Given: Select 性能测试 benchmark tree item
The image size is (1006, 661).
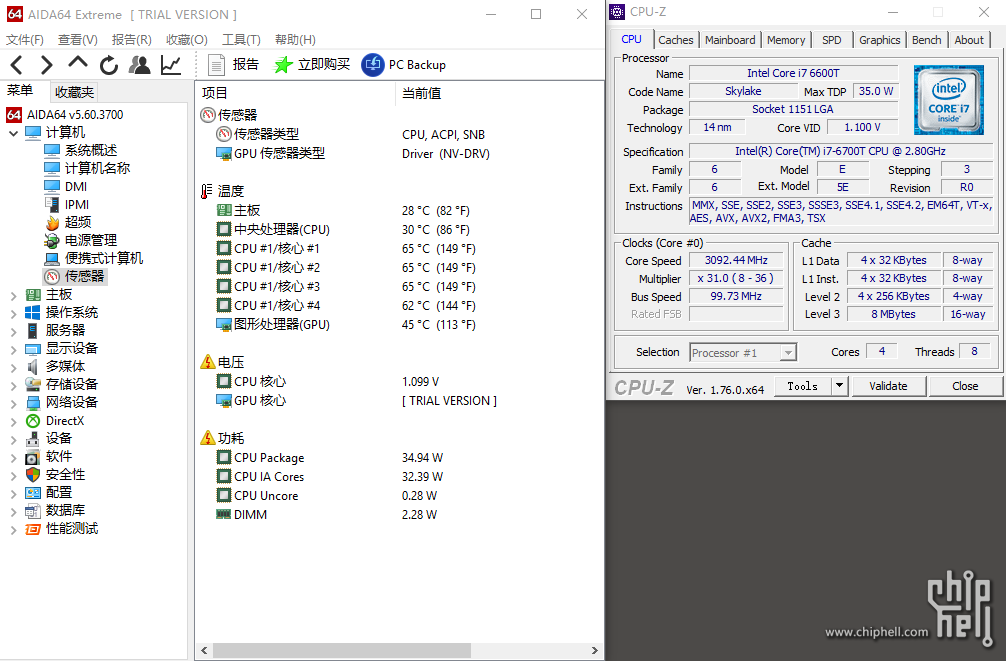Looking at the screenshot, I should [61, 528].
